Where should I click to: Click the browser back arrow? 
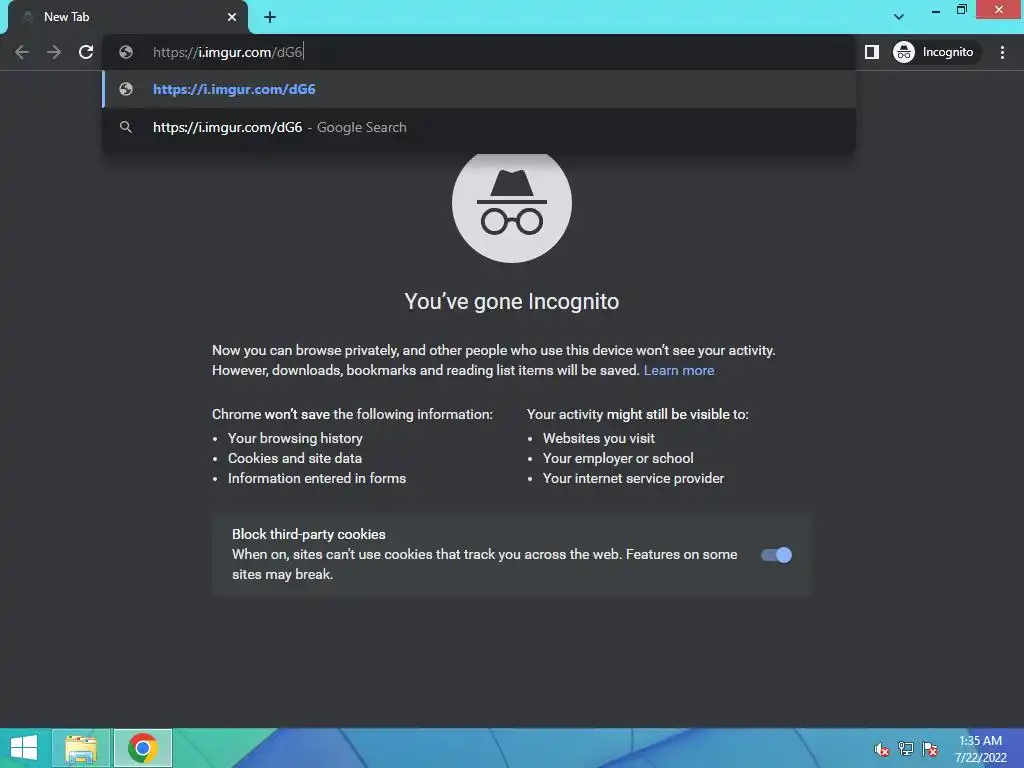[x=22, y=52]
